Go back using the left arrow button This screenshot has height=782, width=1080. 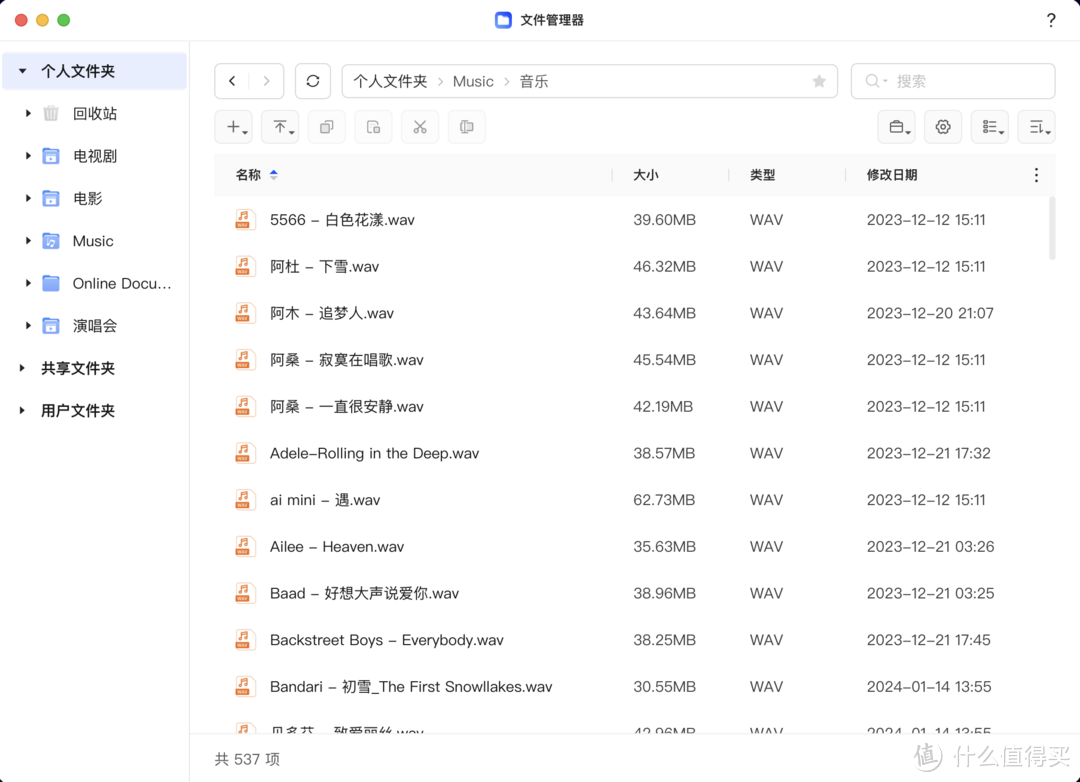pyautogui.click(x=232, y=81)
